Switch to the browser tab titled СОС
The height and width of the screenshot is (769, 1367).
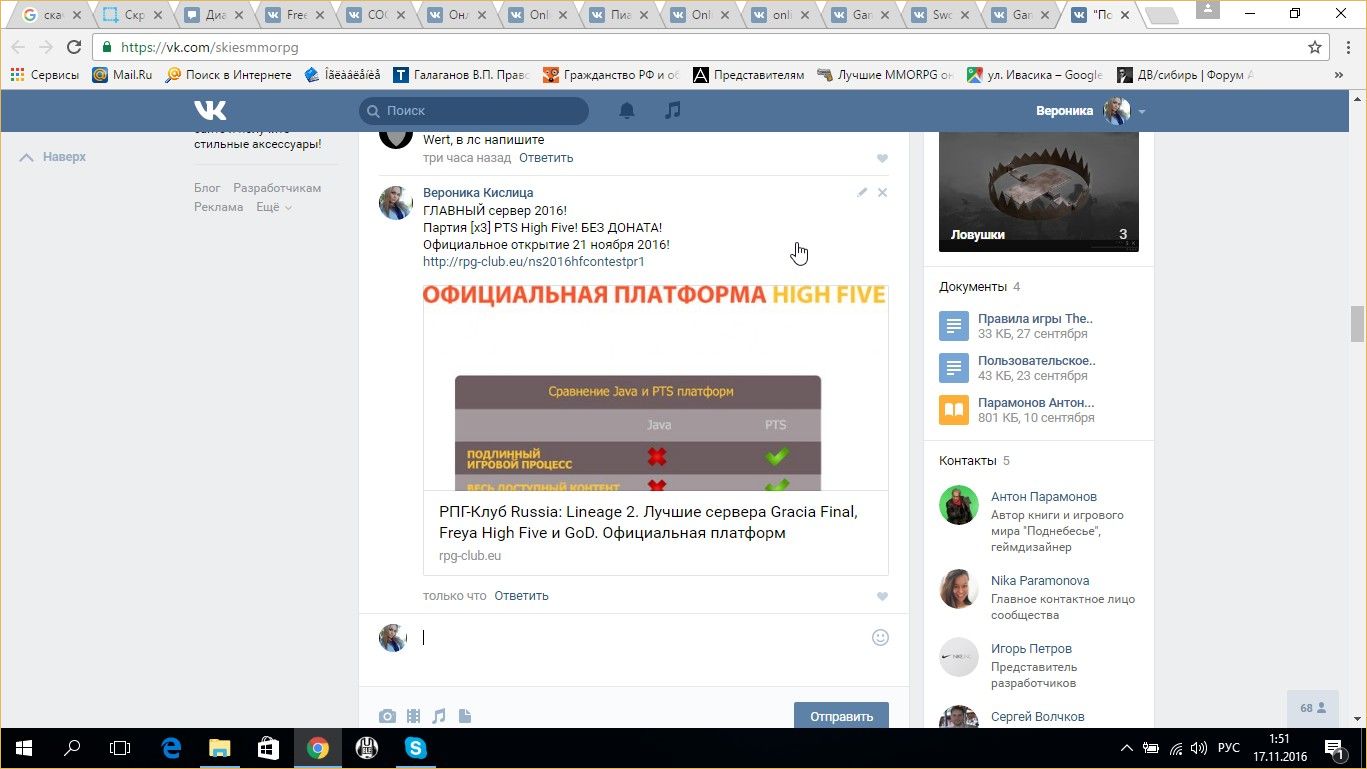(x=376, y=15)
